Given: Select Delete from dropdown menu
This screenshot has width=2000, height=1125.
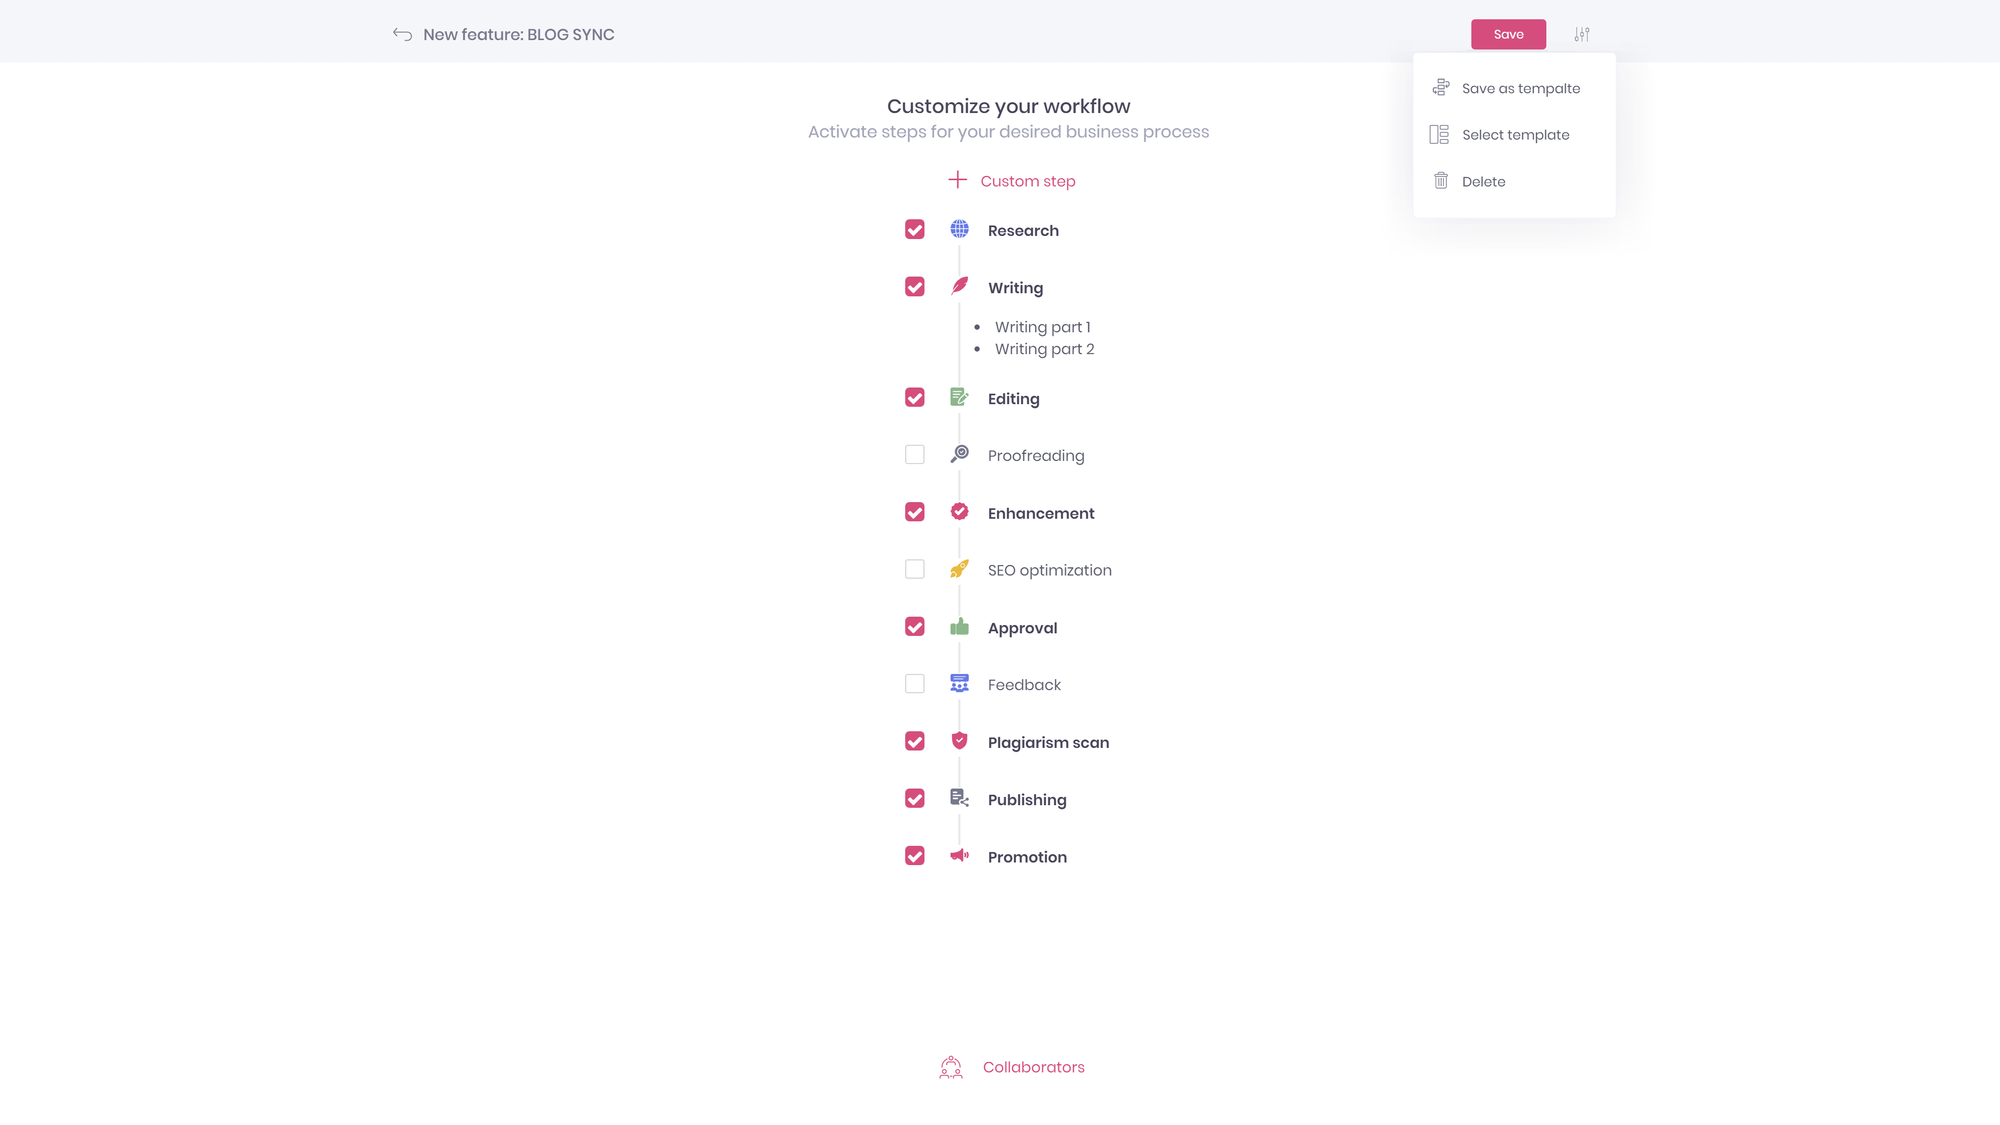Looking at the screenshot, I should pyautogui.click(x=1484, y=181).
